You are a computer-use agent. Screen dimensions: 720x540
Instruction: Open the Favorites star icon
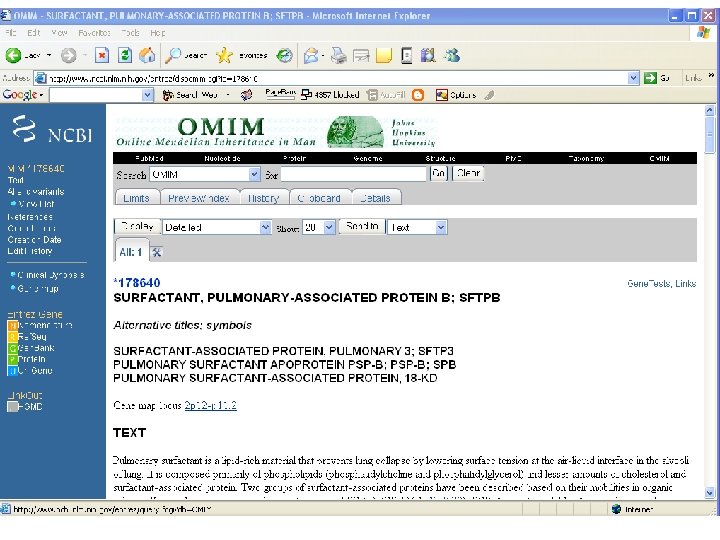pyautogui.click(x=224, y=56)
